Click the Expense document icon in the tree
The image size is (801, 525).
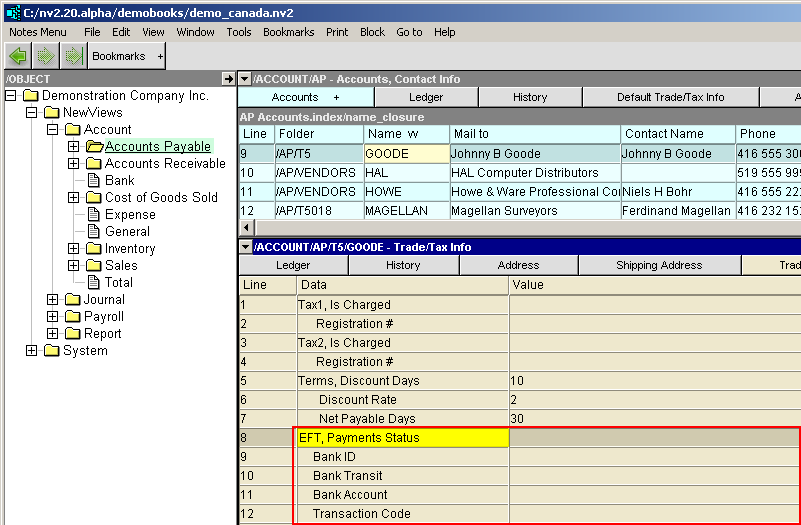(x=93, y=215)
